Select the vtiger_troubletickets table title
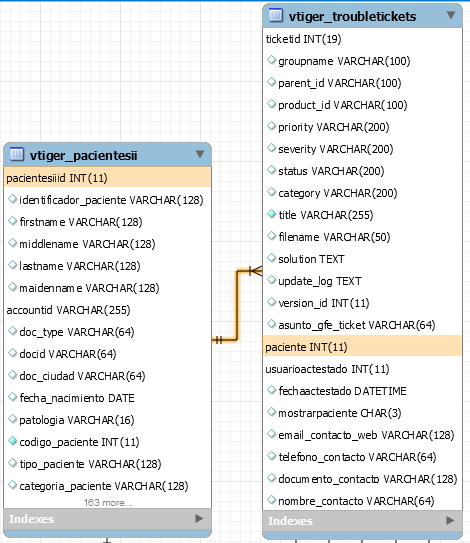 (352, 17)
